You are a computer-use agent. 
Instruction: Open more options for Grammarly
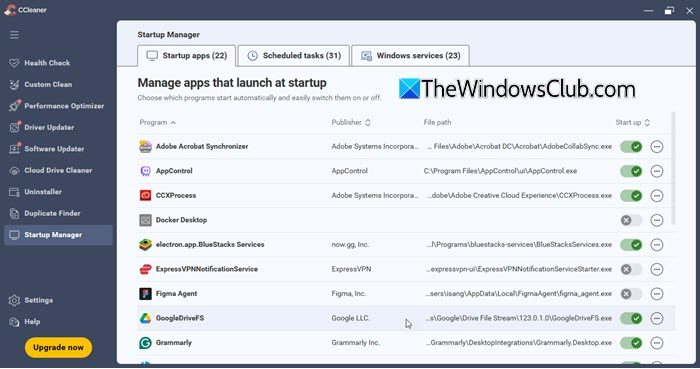click(x=657, y=343)
